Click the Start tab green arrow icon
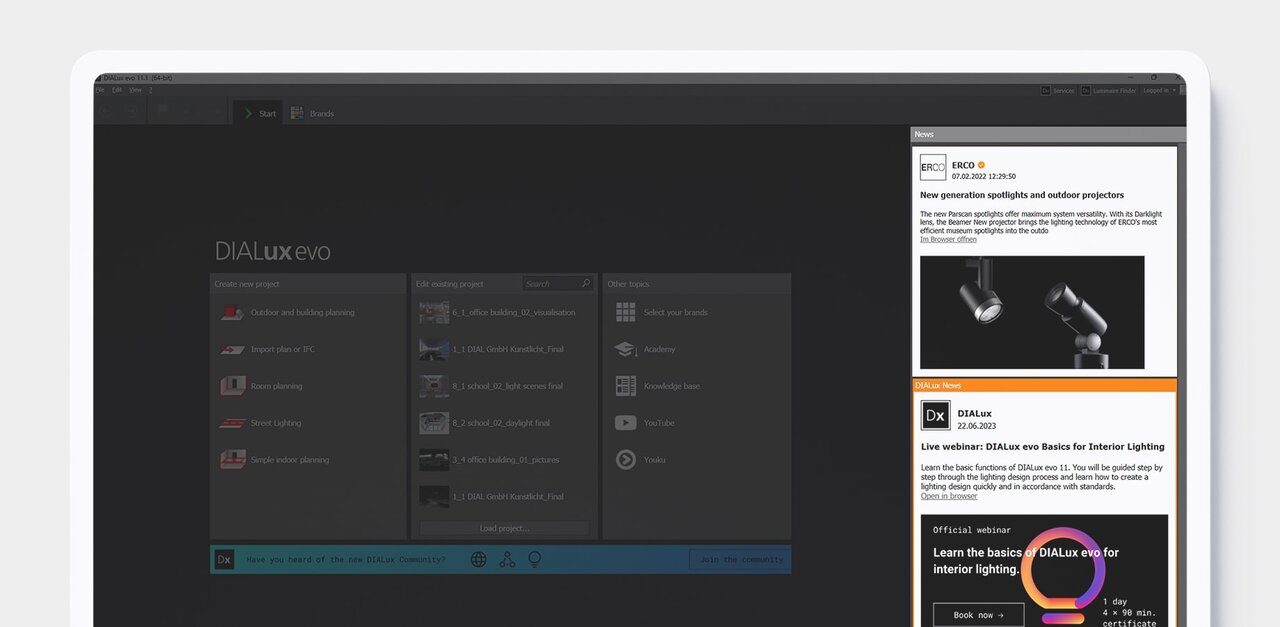 (247, 113)
